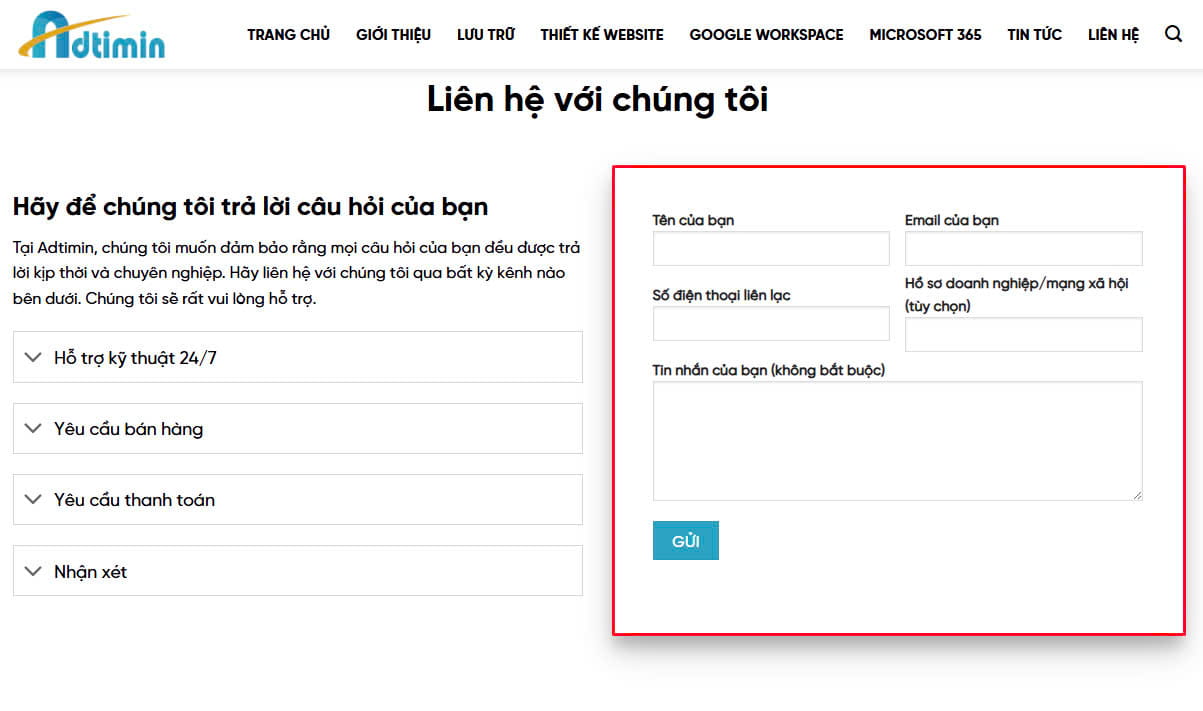
Task: Open the Tin tức menu item
Action: pos(1034,35)
